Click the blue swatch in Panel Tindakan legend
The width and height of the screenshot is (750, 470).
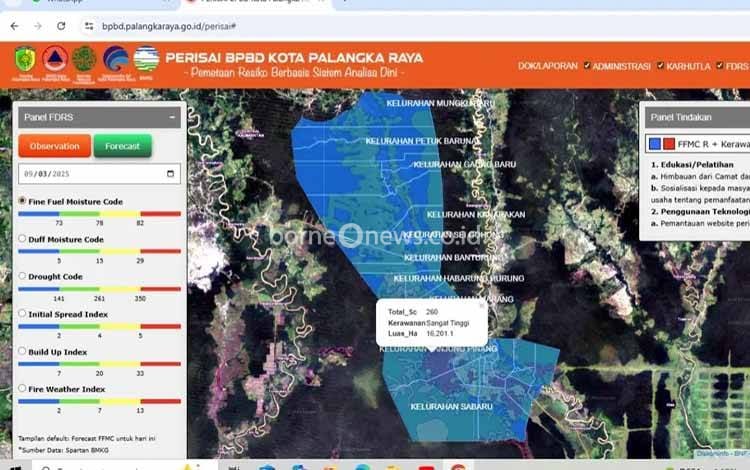tap(655, 143)
